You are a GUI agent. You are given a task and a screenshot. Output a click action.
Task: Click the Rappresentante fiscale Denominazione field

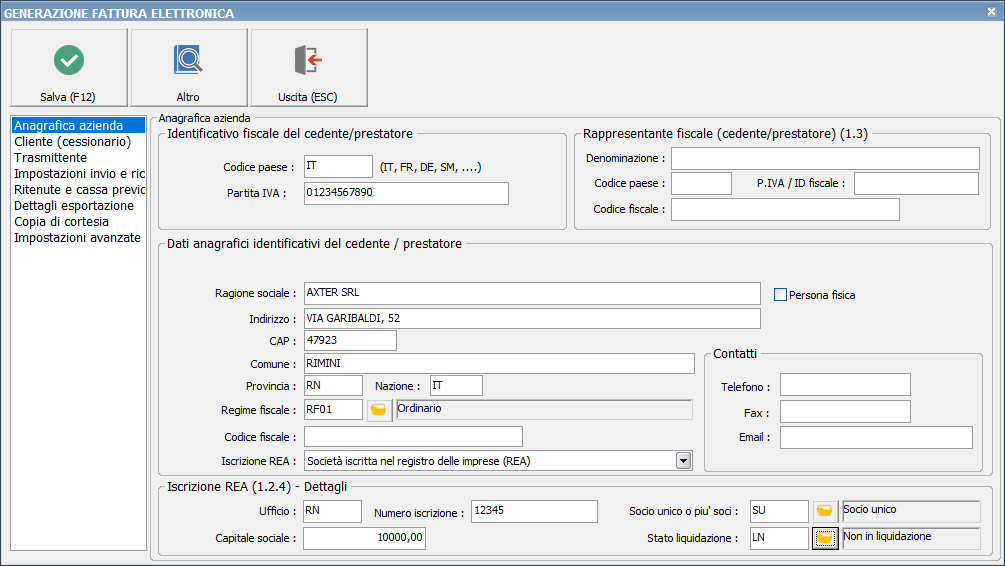(x=825, y=158)
